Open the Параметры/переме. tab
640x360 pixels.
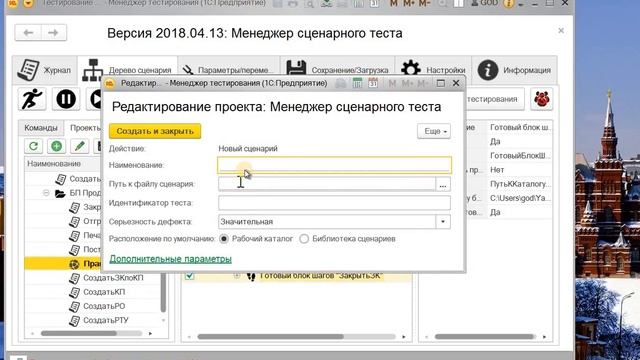click(229, 70)
